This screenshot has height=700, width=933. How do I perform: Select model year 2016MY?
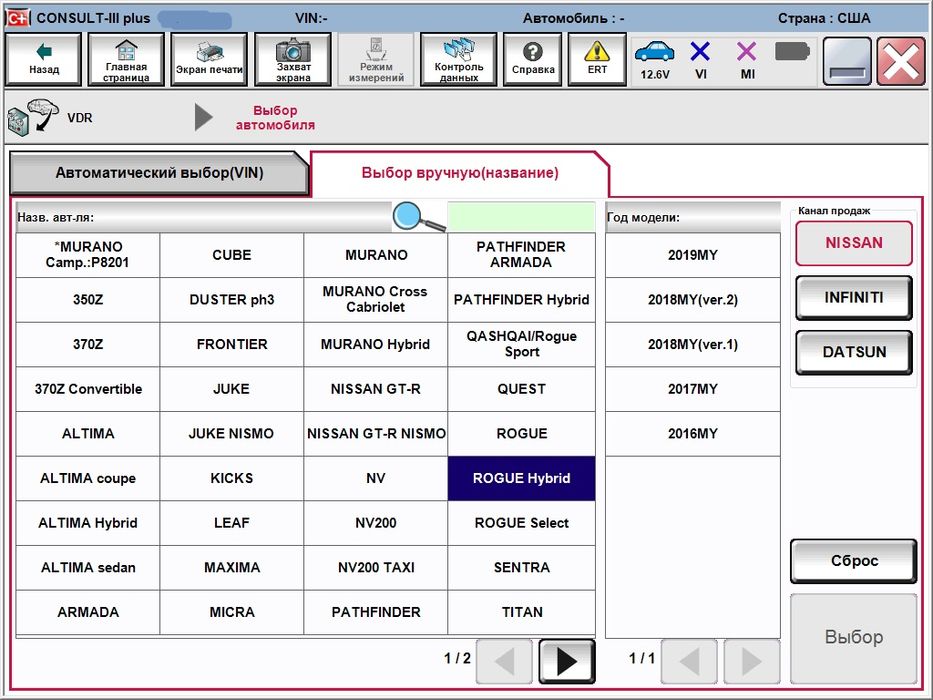[x=693, y=433]
